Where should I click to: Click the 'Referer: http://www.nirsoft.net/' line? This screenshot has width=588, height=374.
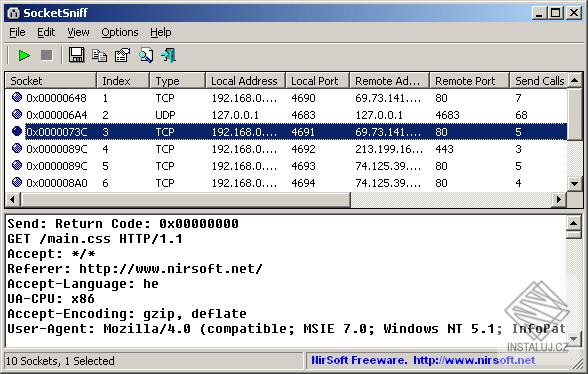pos(135,269)
